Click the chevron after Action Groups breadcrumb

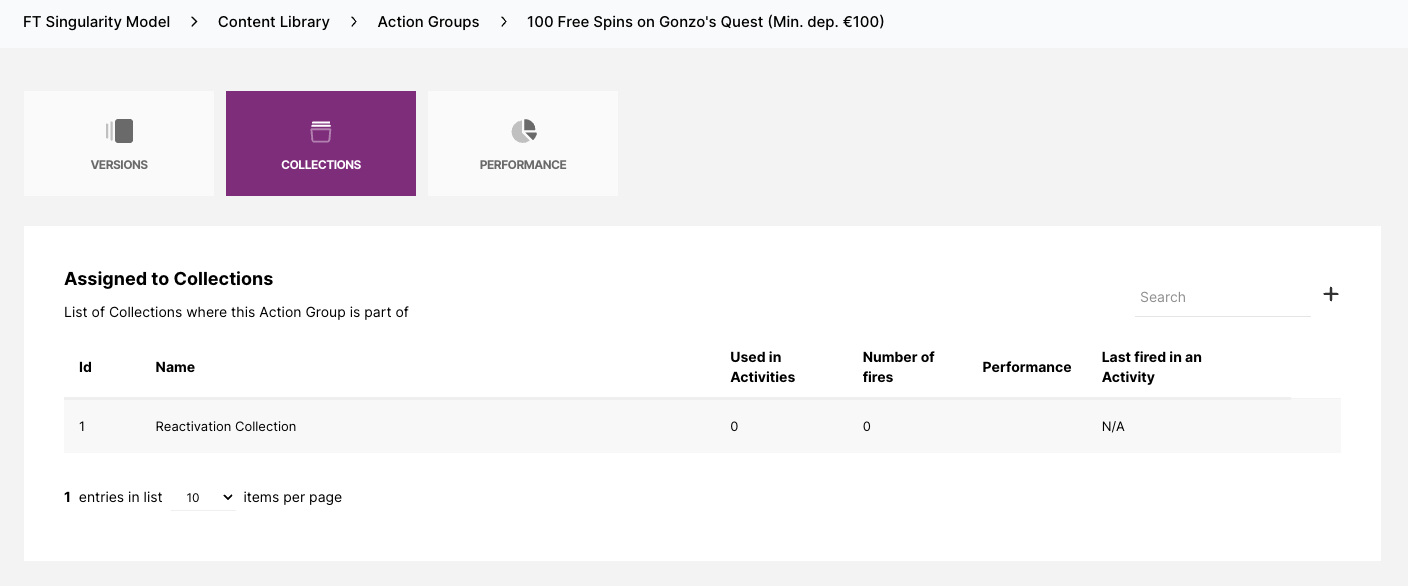click(x=503, y=22)
